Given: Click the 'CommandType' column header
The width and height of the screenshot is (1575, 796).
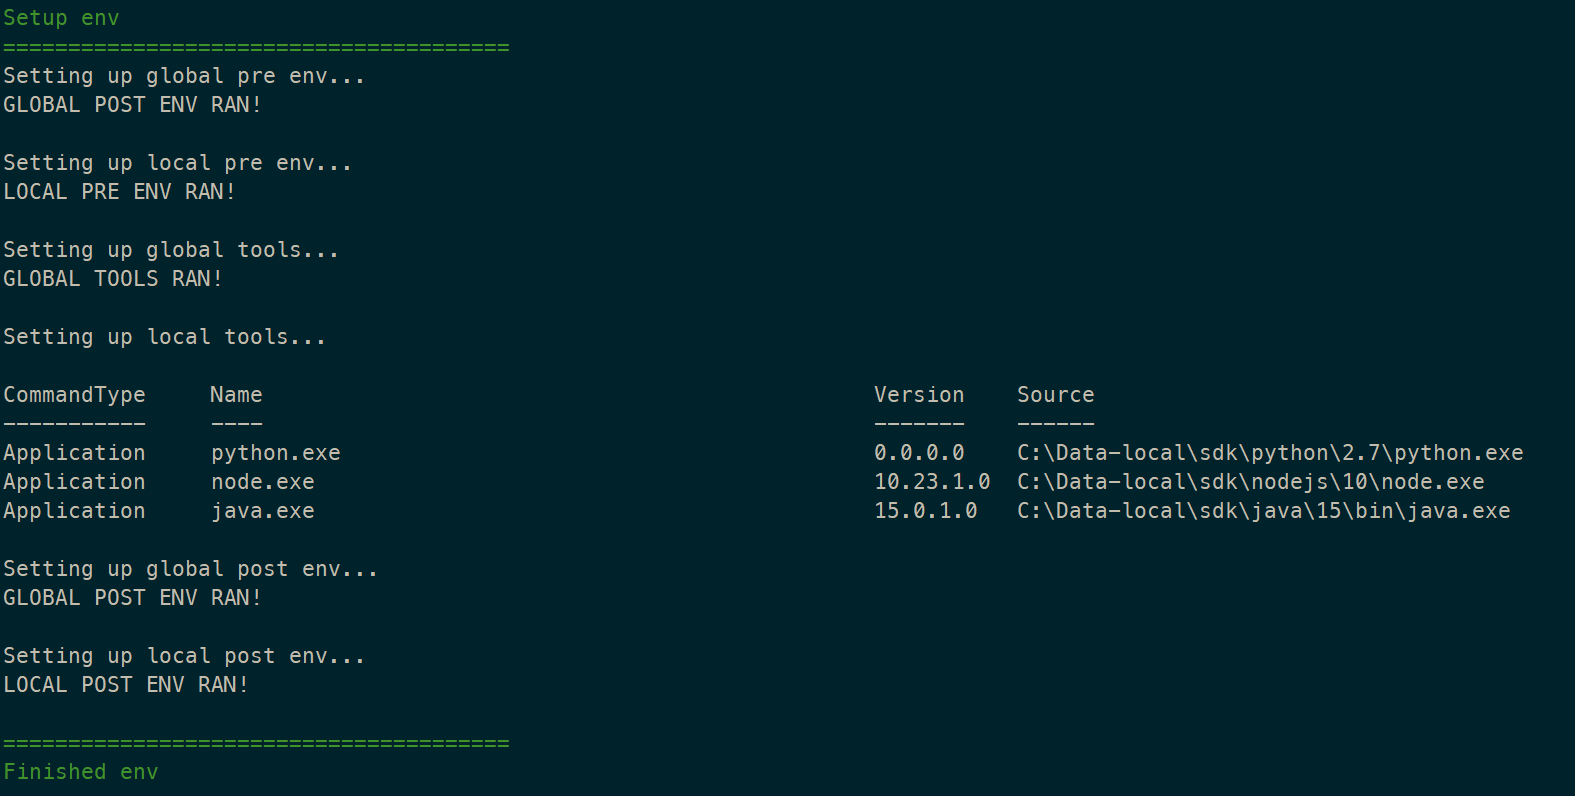Looking at the screenshot, I should click(x=75, y=395).
